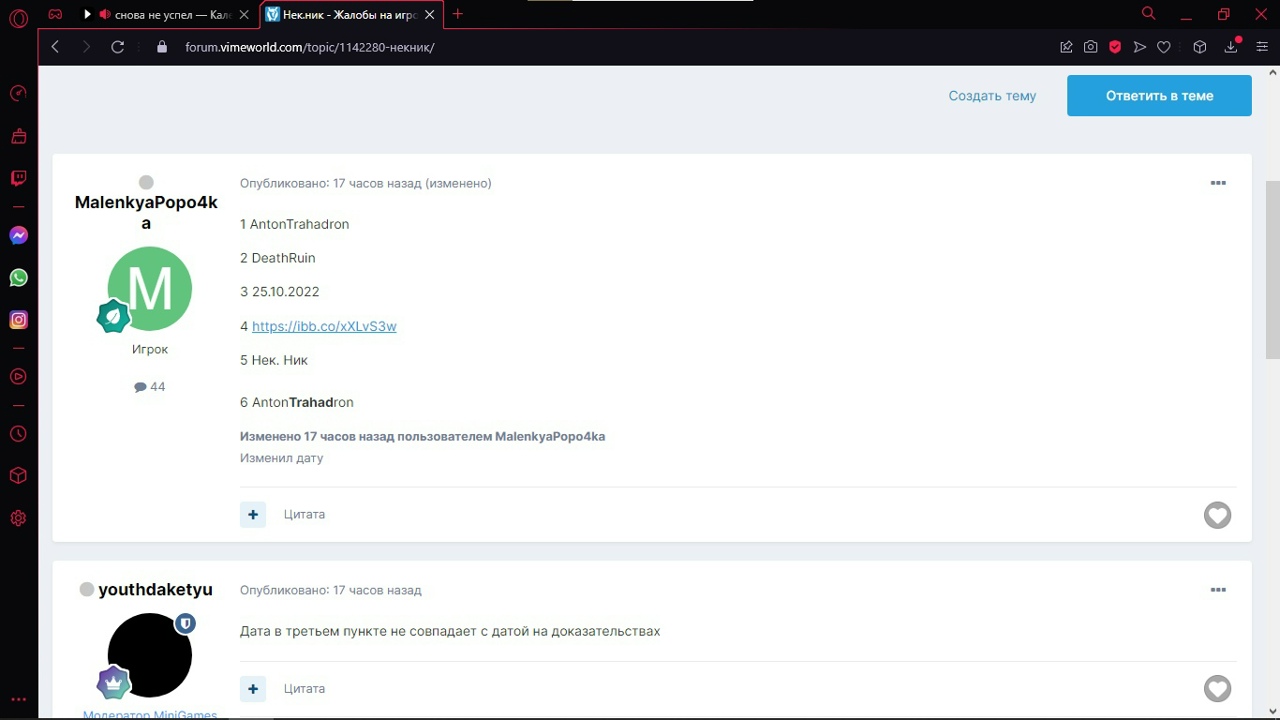
Task: Open options menu for first post
Action: 1218,183
